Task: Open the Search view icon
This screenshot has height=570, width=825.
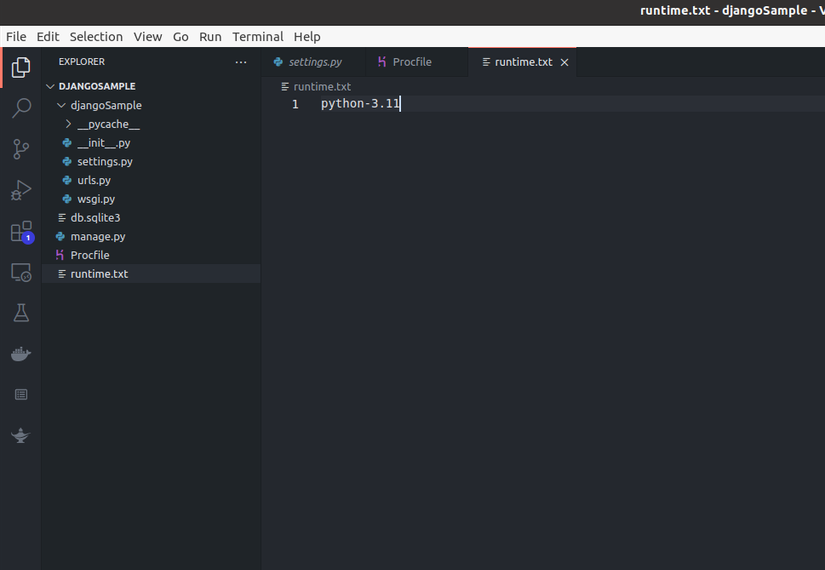Action: pyautogui.click(x=21, y=108)
